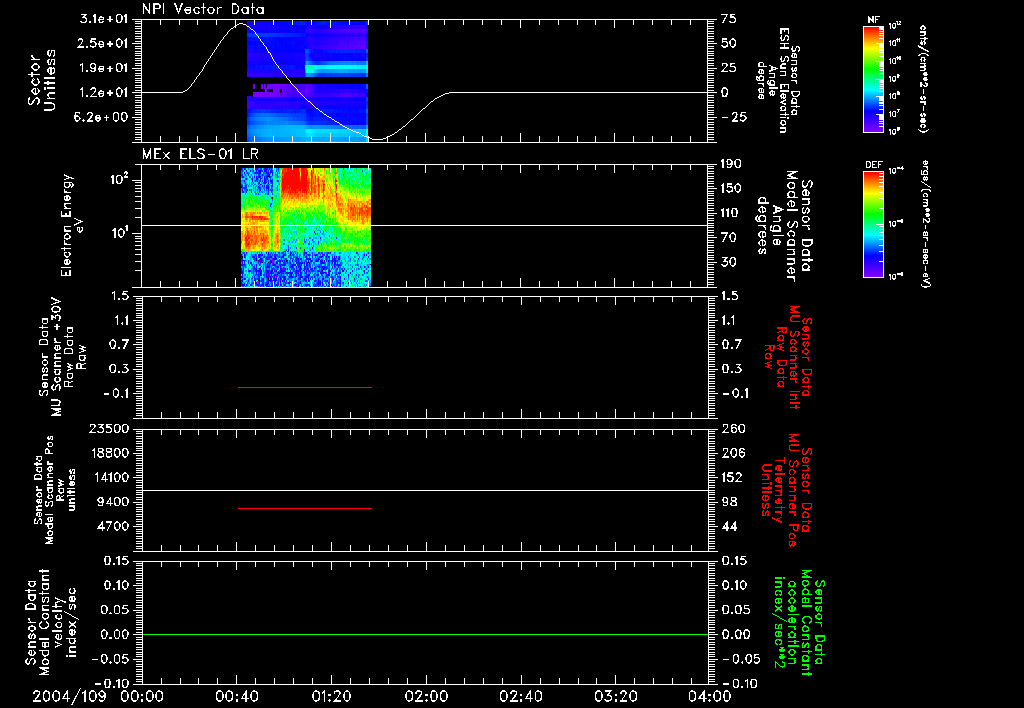Click the ELS electron energy spectrogram
Viewport: 1024px width, 708px height.
click(306, 227)
